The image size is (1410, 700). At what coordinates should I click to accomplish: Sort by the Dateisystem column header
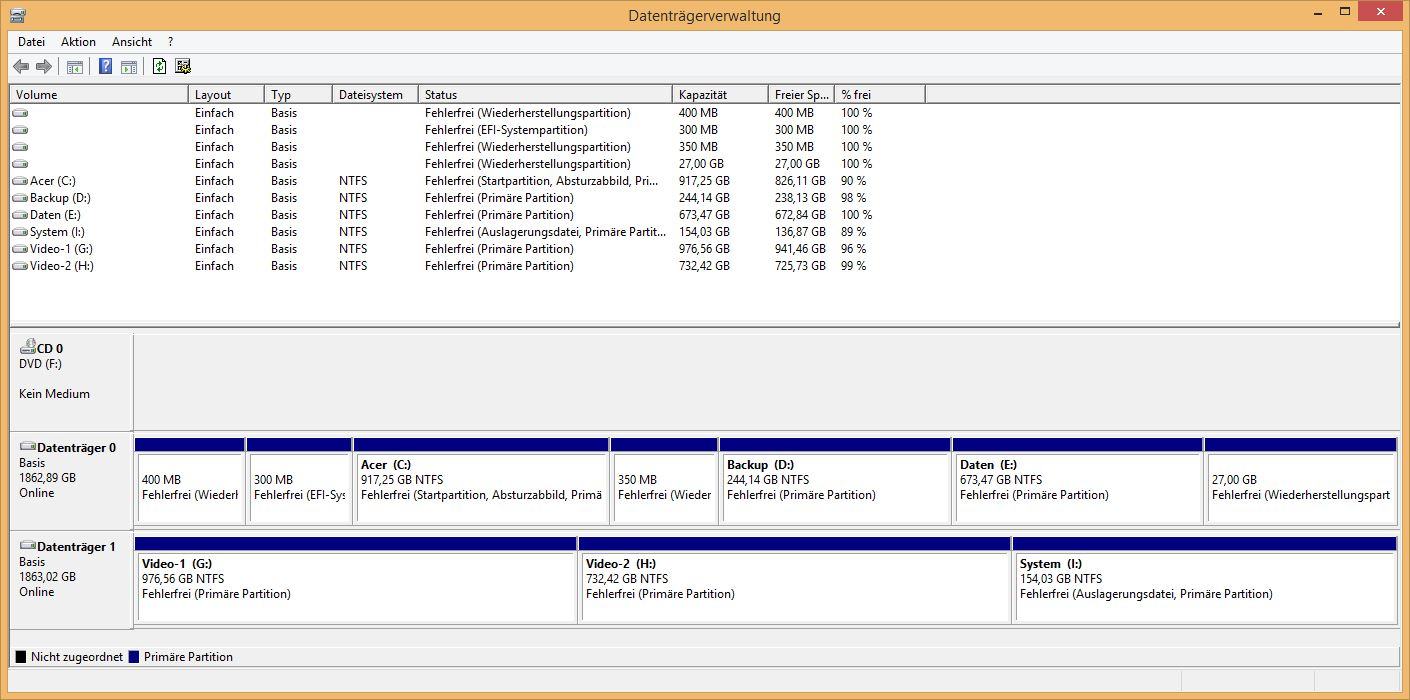pyautogui.click(x=375, y=95)
